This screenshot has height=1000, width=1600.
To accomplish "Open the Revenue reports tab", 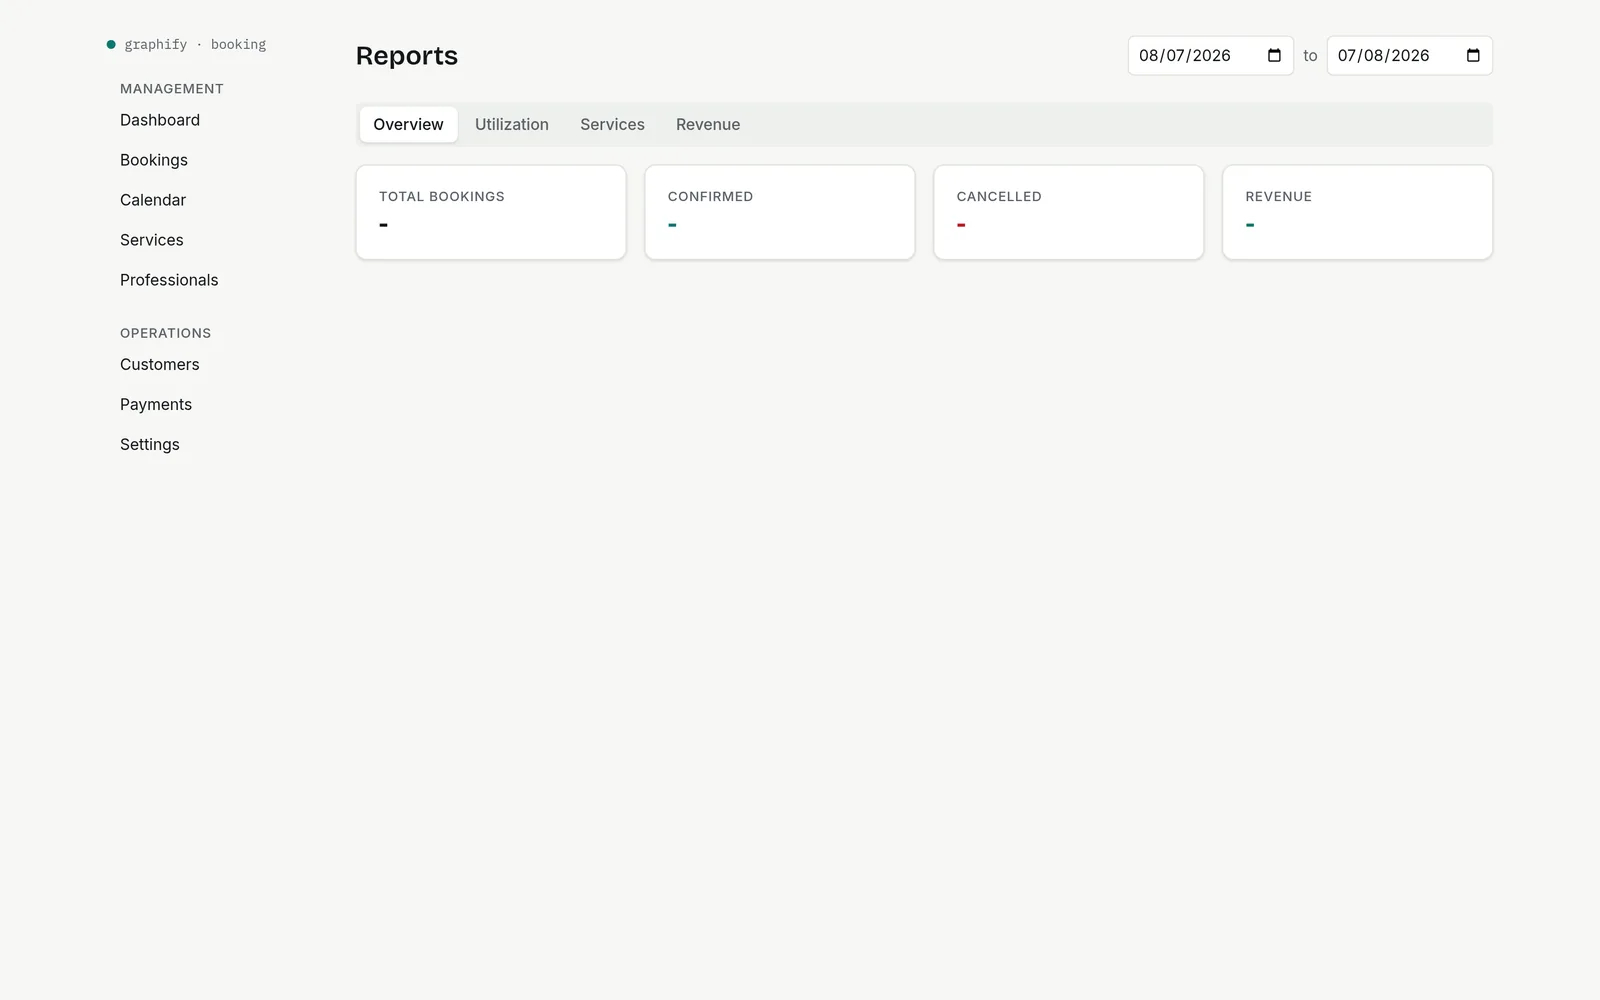I will (708, 125).
